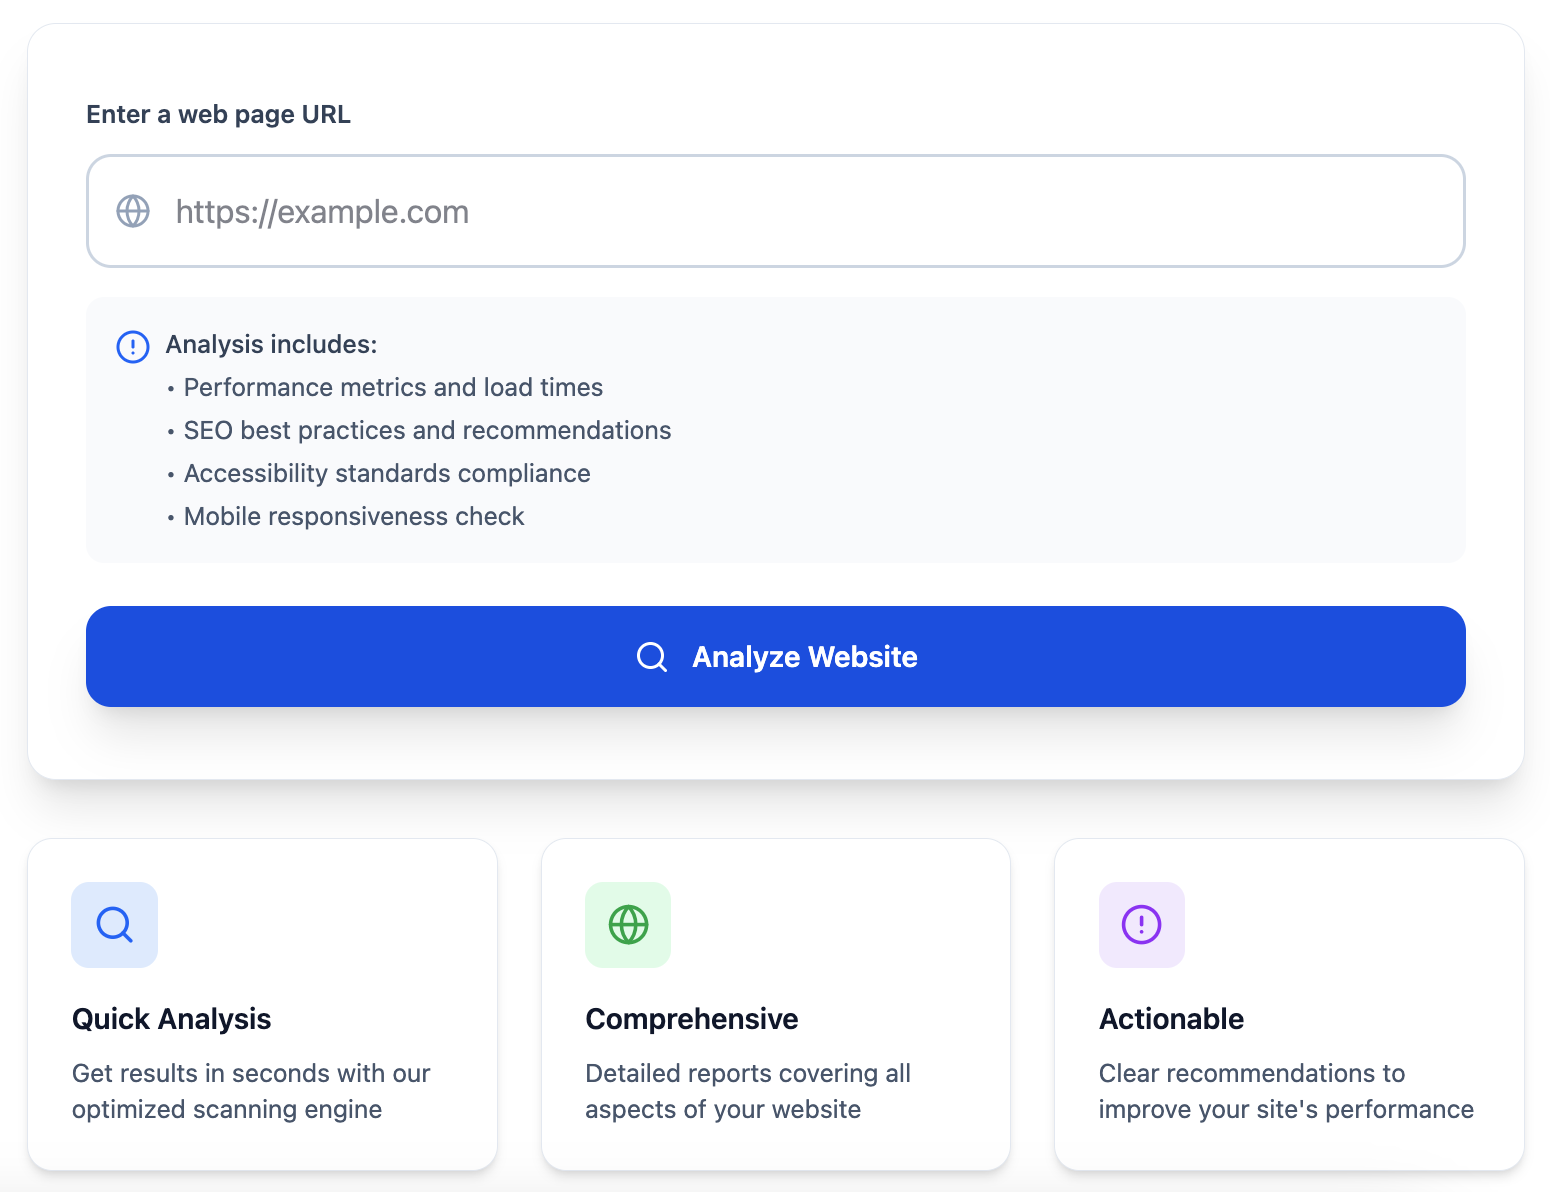The height and width of the screenshot is (1192, 1550).
Task: Click 'Accessibility standards compliance' item
Action: [387, 474]
